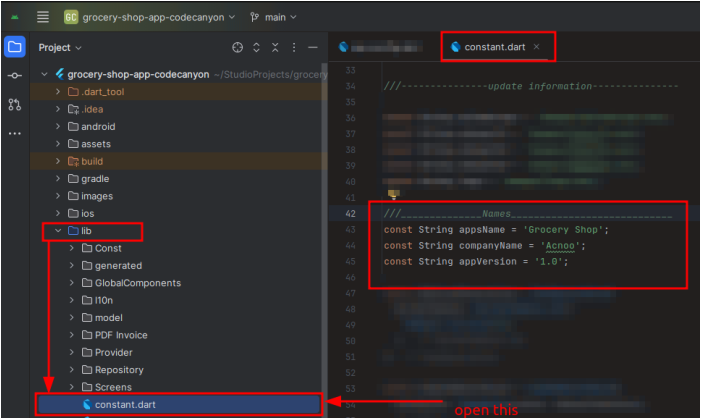702x419 pixels.
Task: Open the Project tool window icon
Action: click(15, 47)
